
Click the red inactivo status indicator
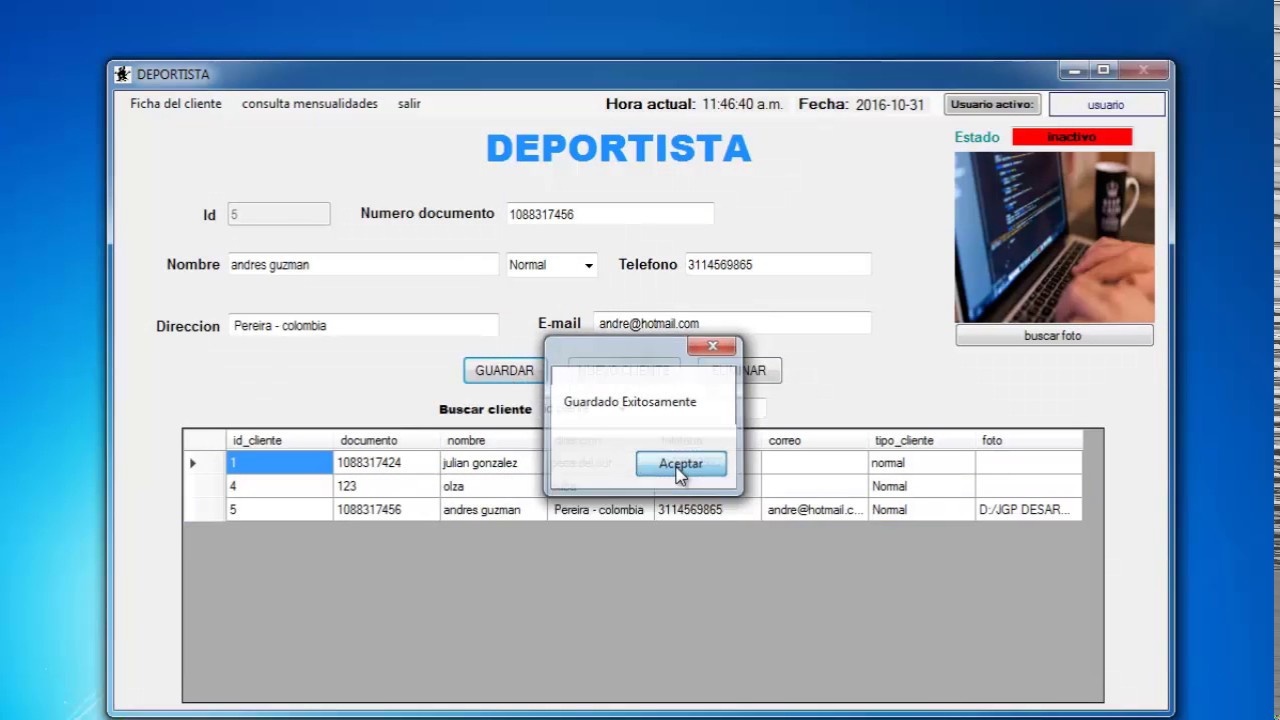click(1072, 137)
